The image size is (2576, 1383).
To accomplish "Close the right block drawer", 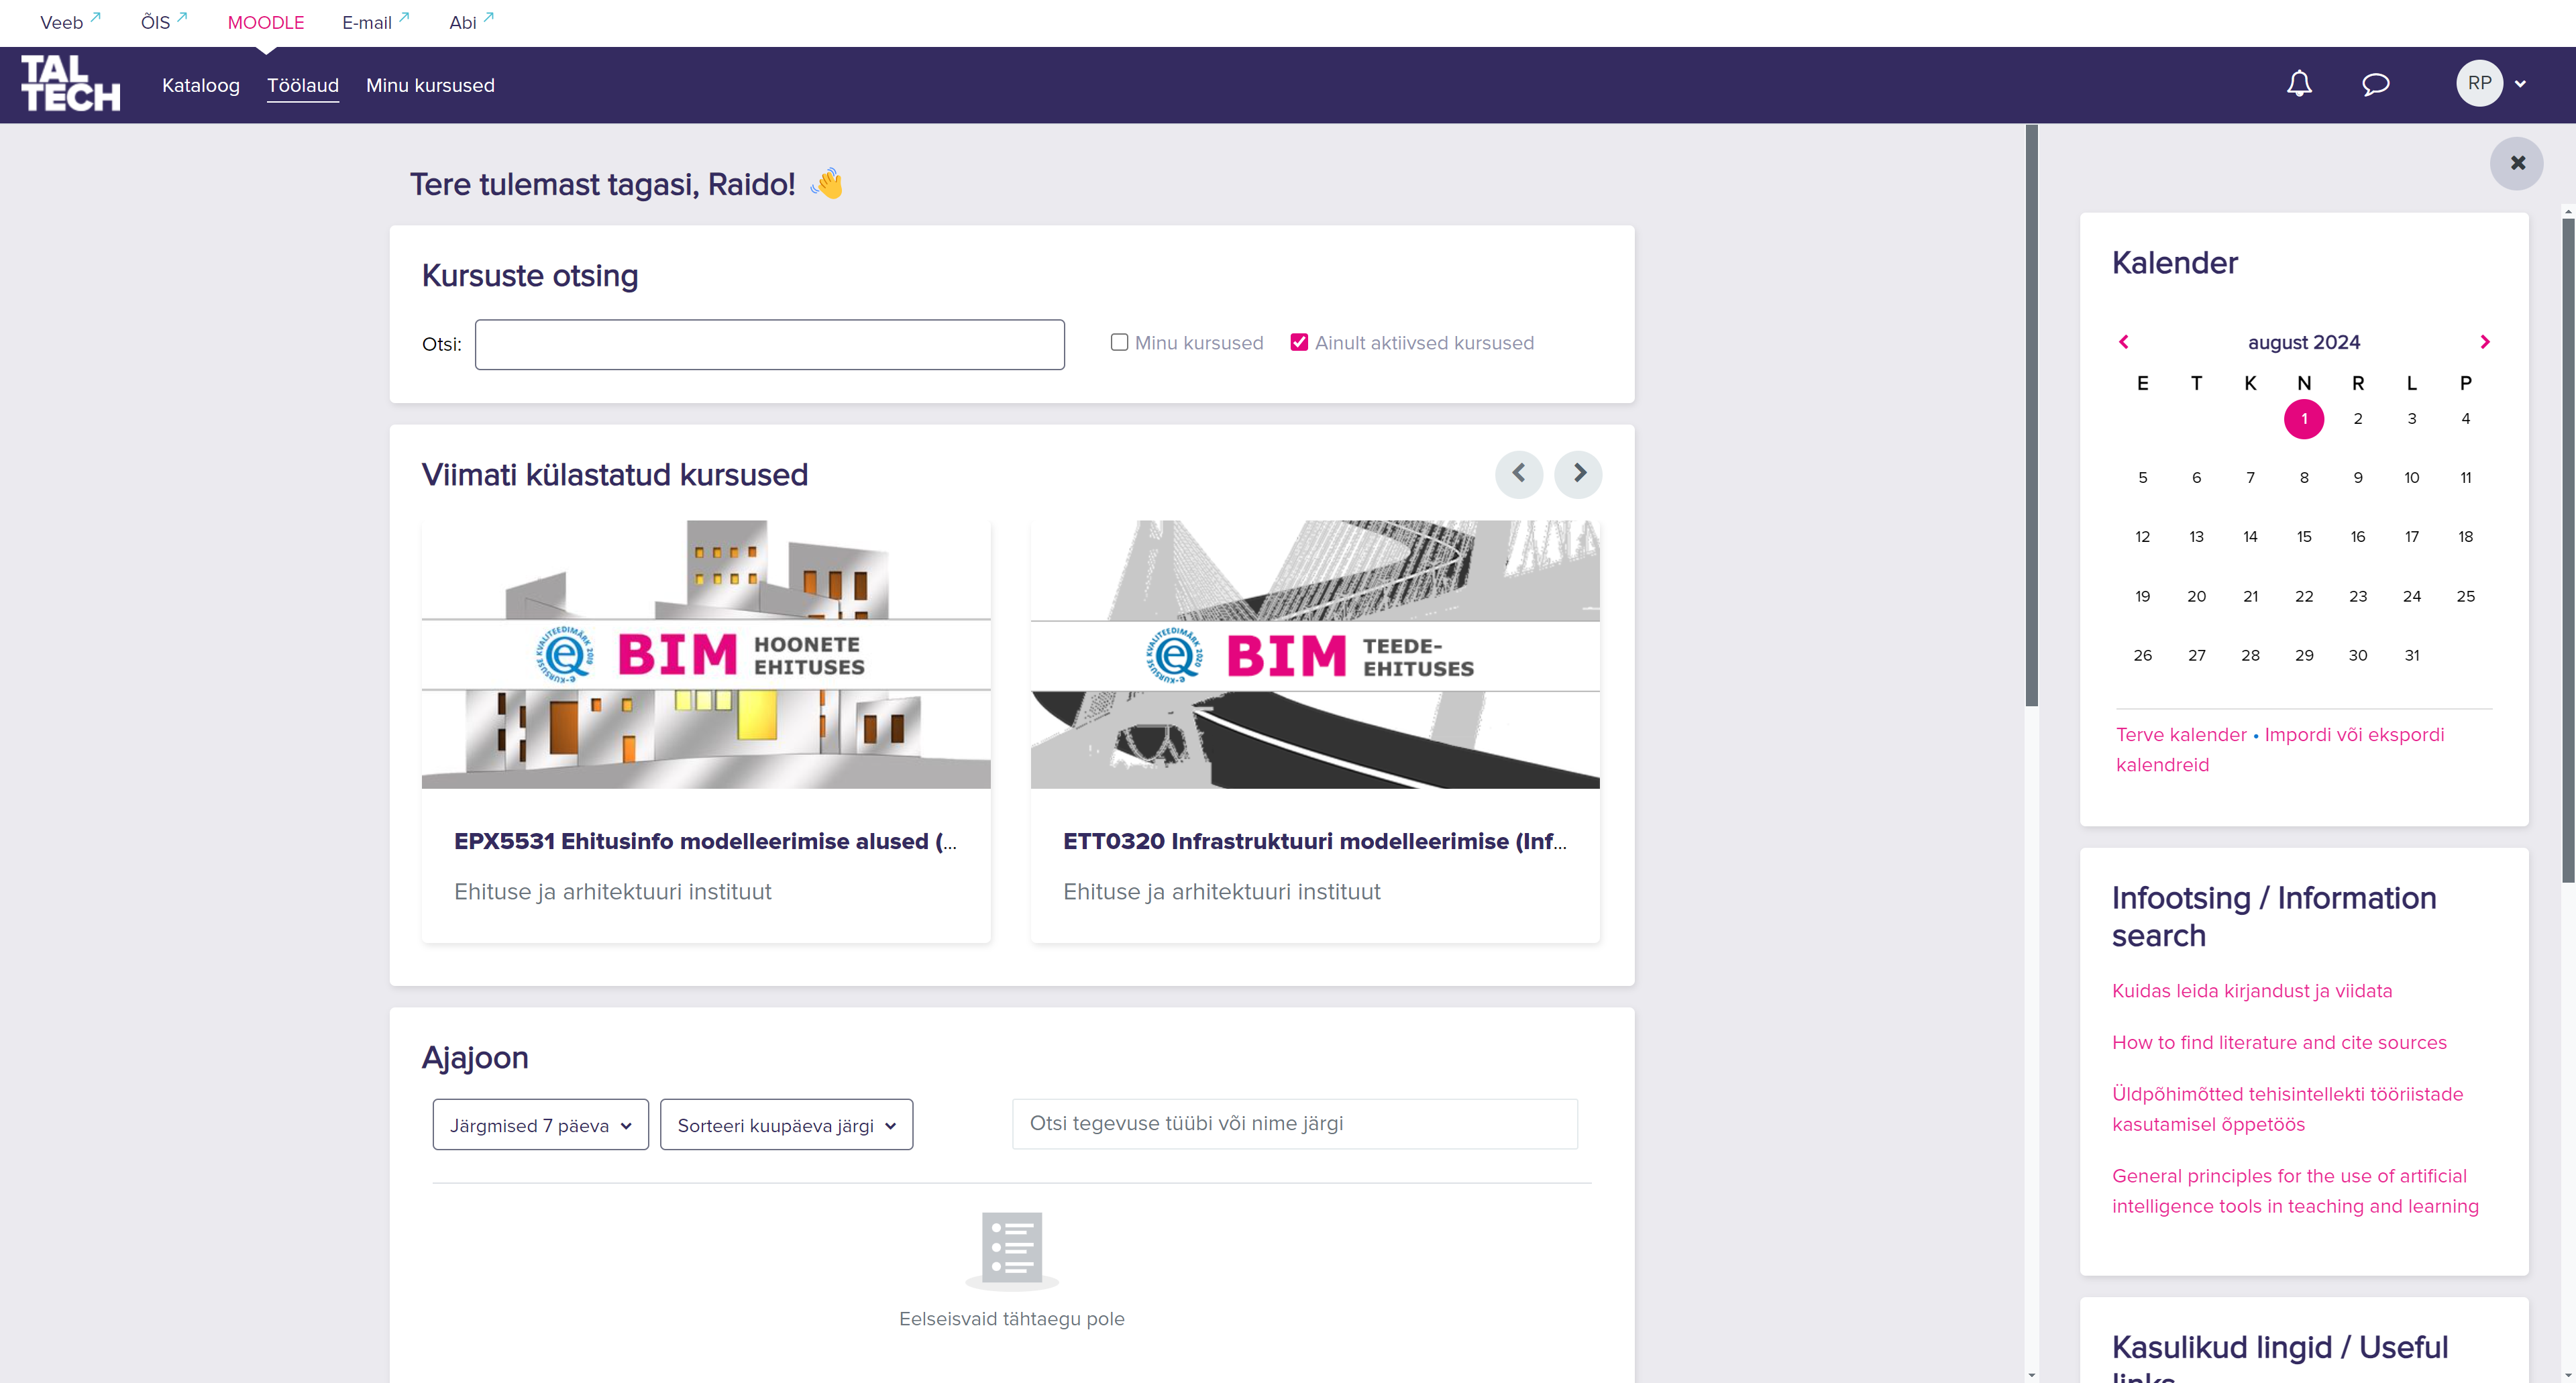I will coord(2517,163).
